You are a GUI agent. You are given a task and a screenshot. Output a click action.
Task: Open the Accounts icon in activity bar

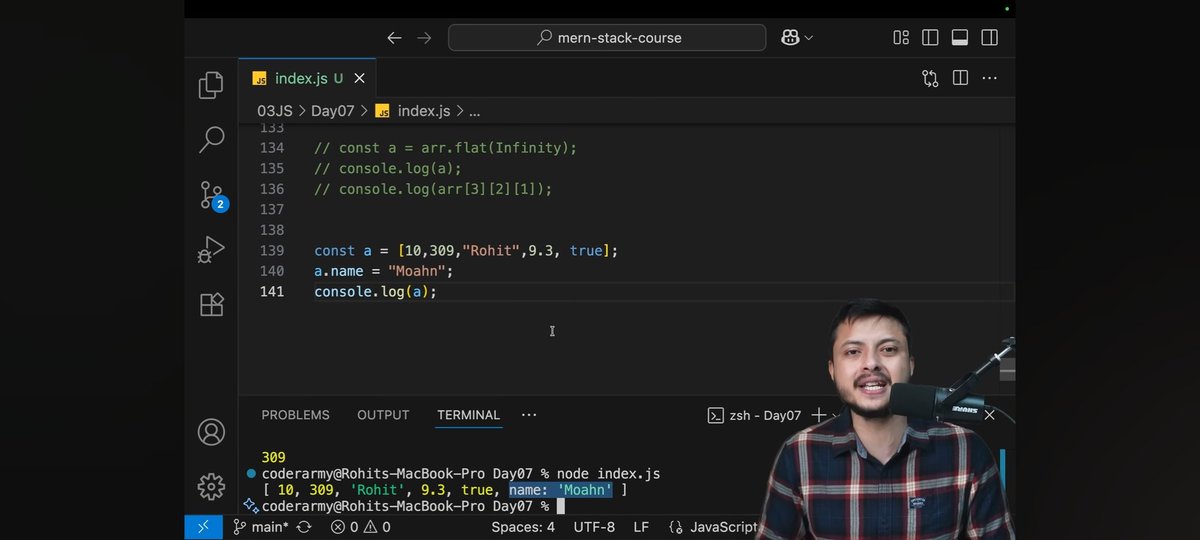coord(211,432)
